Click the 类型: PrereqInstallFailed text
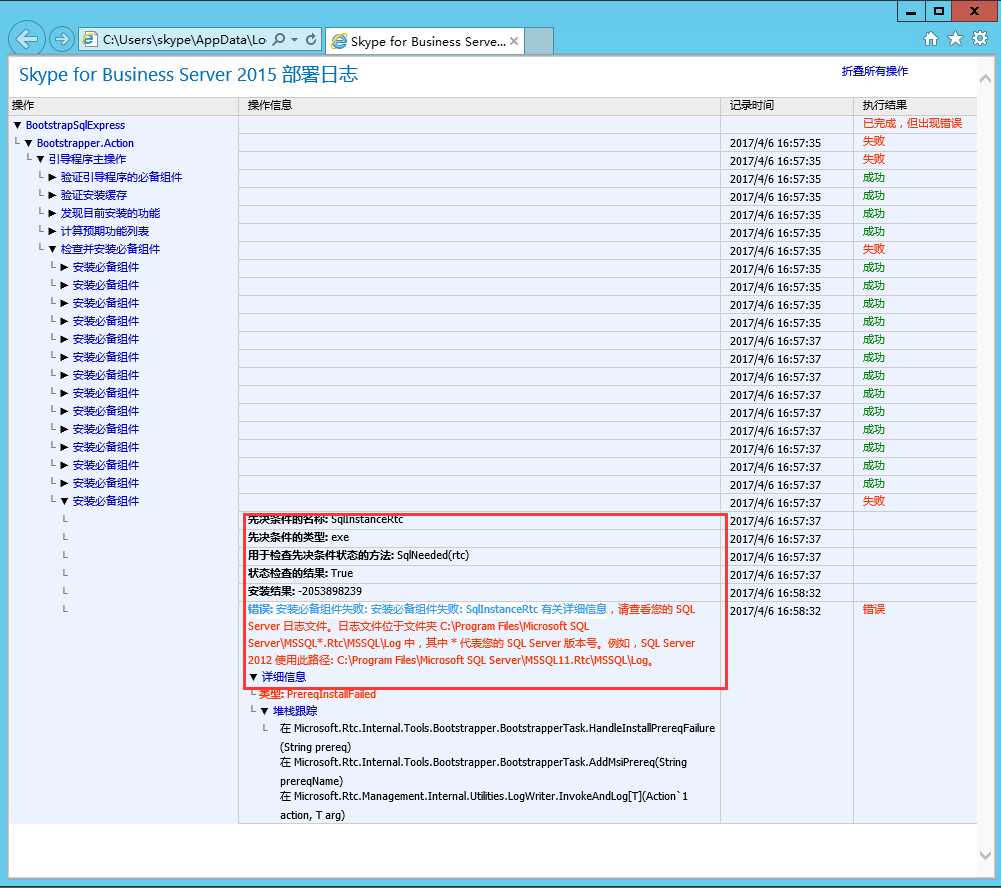 point(317,694)
